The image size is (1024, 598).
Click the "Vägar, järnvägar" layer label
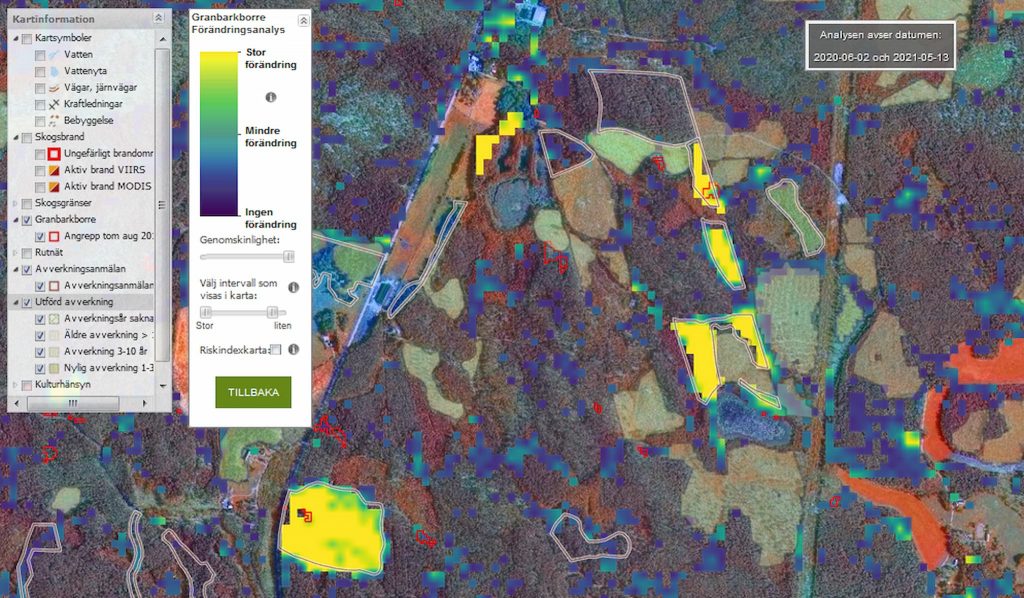[x=101, y=87]
